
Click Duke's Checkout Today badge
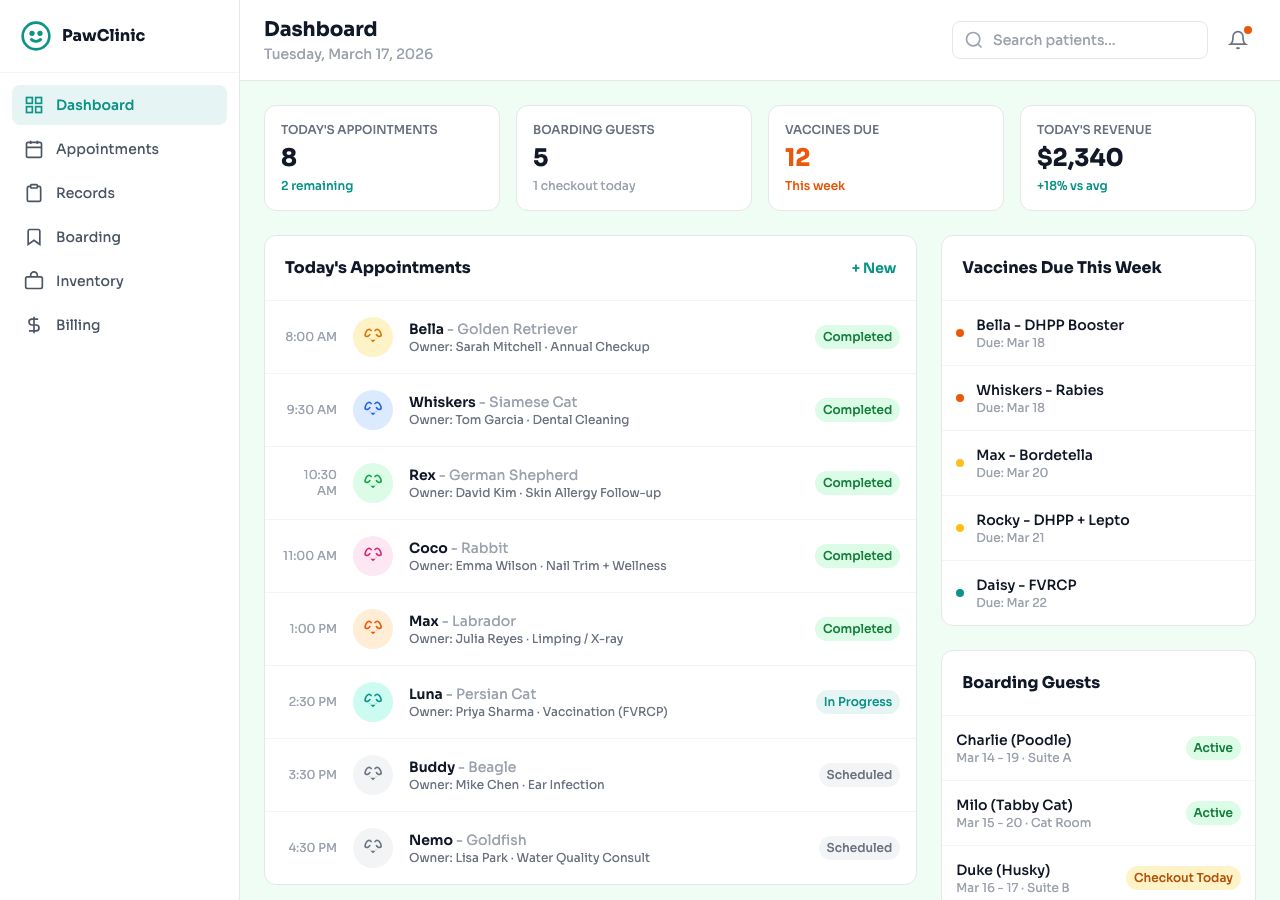(x=1183, y=878)
